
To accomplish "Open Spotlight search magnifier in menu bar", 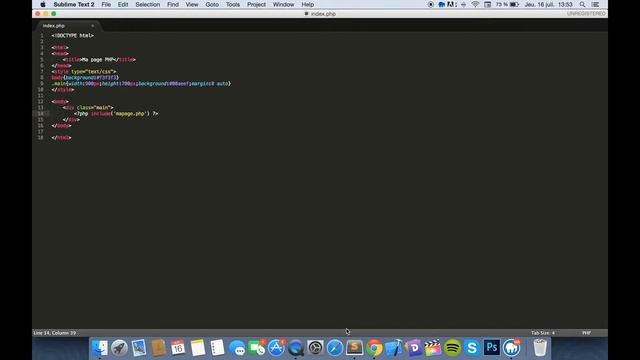I will pyautogui.click(x=582, y=4).
